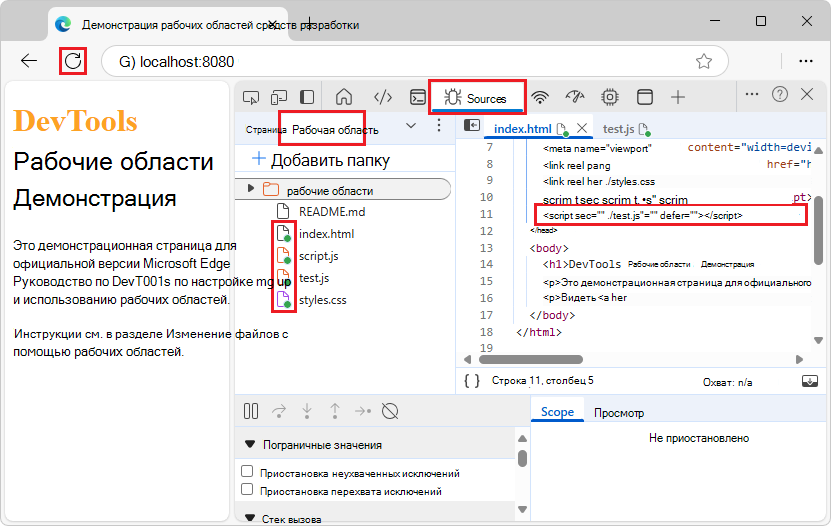Hide the navigator pane with the toggle icon
The width and height of the screenshot is (831, 526).
point(472,125)
